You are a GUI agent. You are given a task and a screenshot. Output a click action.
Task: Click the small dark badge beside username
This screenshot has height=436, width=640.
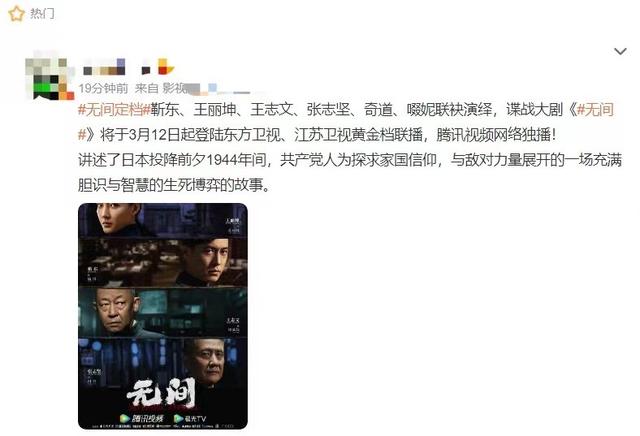[146, 71]
